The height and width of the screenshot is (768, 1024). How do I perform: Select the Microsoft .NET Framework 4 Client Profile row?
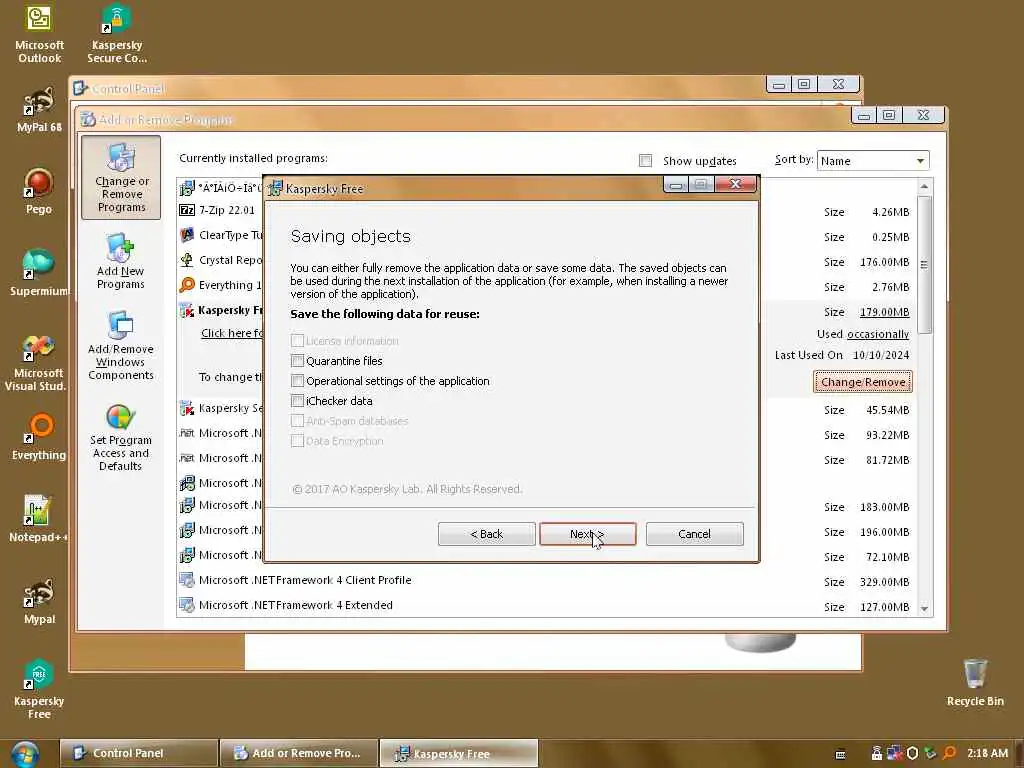[547, 581]
